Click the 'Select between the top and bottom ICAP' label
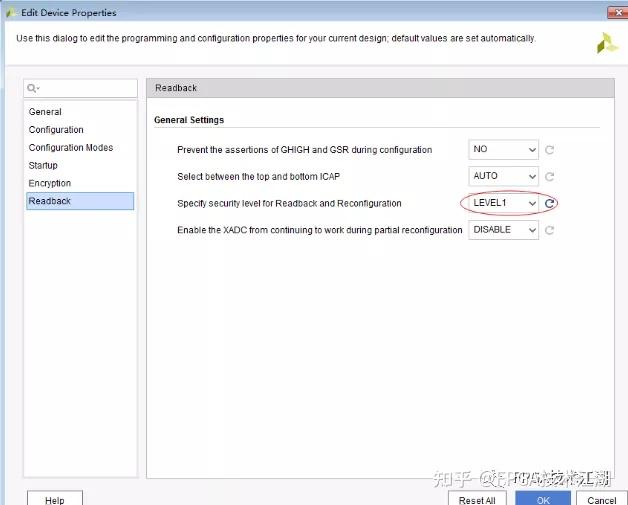 [x=258, y=177]
